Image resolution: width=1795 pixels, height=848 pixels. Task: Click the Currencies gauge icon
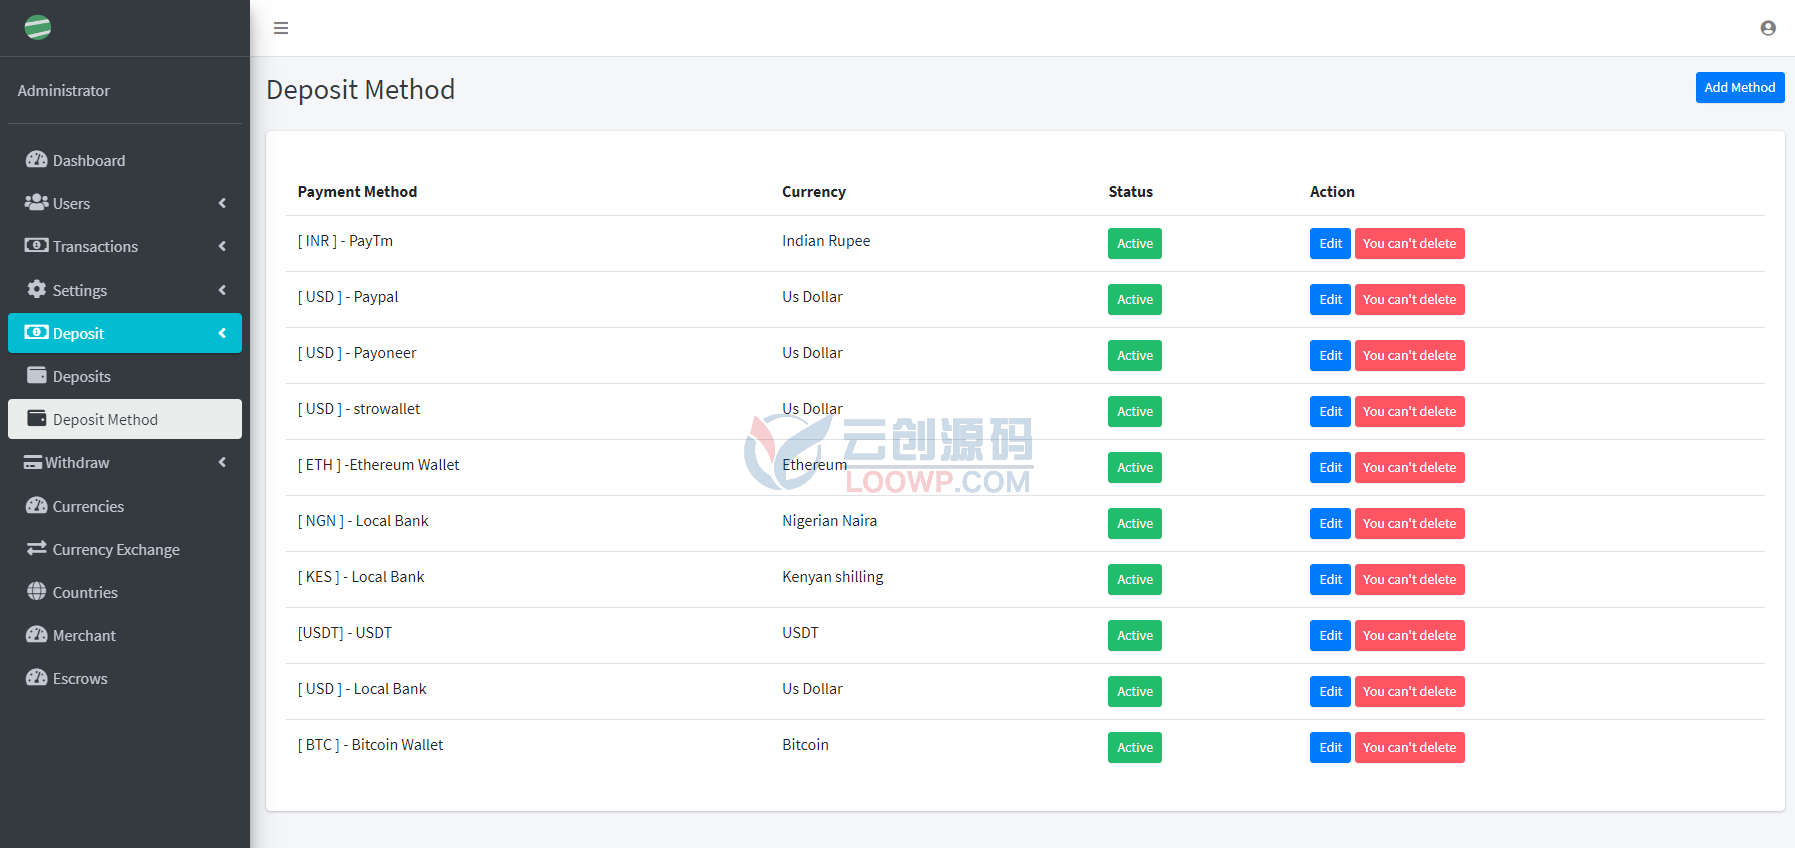(37, 506)
